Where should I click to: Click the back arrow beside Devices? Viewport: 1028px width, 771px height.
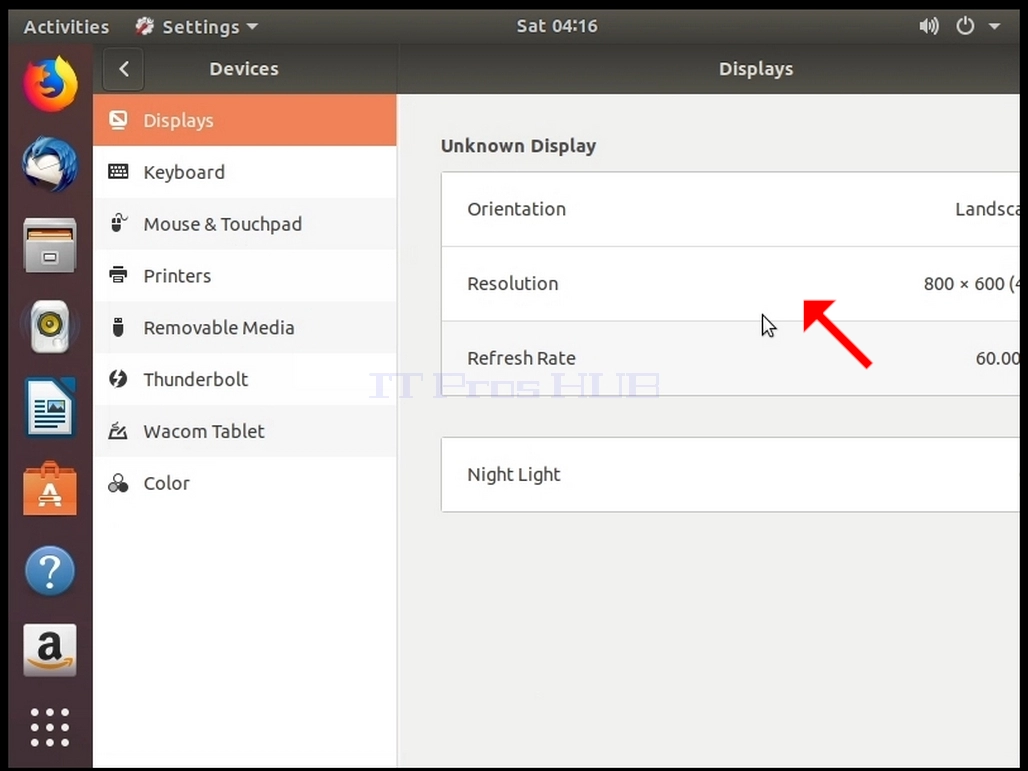(123, 69)
